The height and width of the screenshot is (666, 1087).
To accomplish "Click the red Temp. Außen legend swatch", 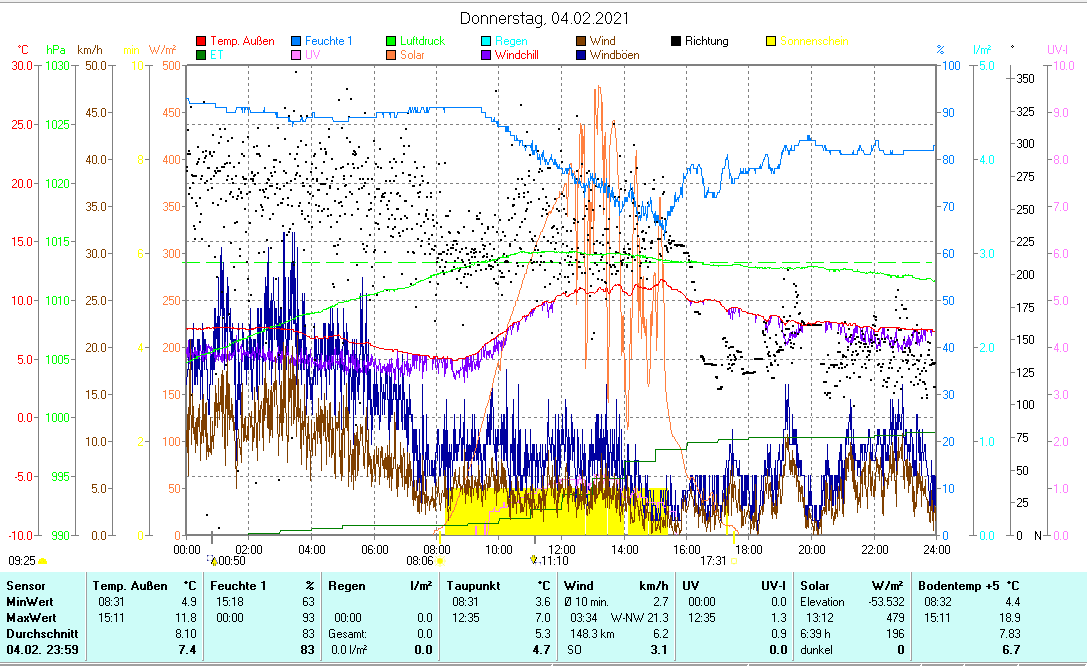I will pos(201,41).
